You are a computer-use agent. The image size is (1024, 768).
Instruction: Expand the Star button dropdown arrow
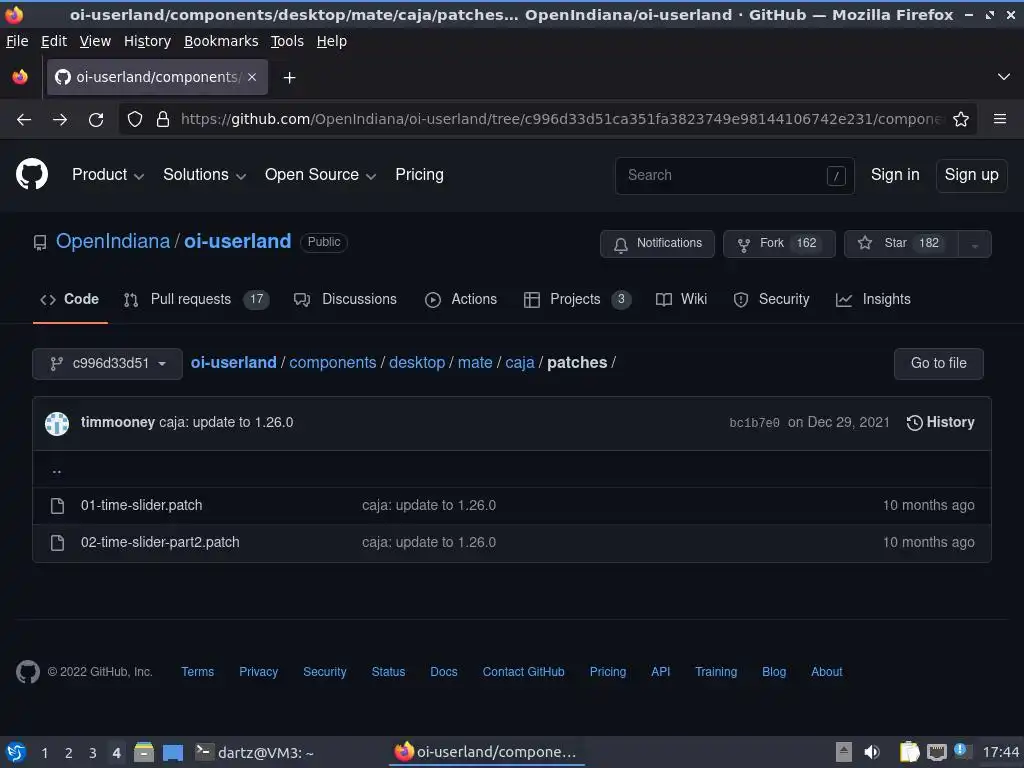[974, 244]
